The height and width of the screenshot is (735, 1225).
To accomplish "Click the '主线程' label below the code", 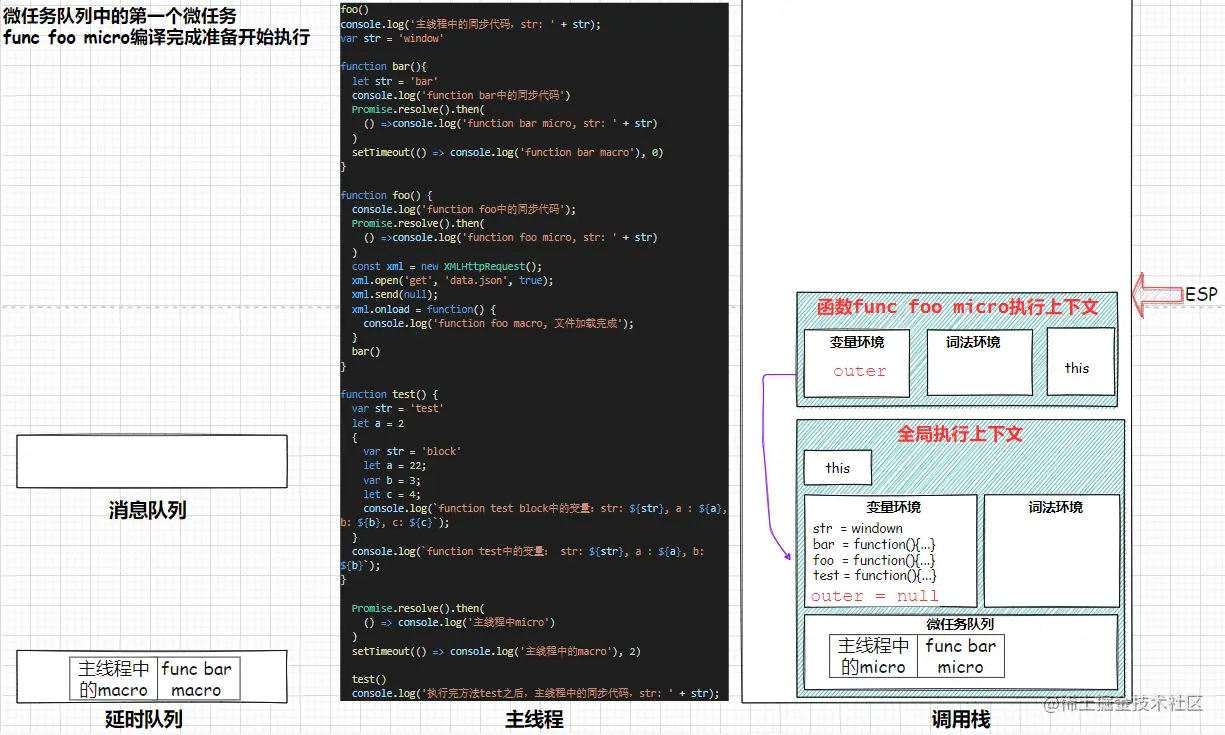I will point(534,719).
